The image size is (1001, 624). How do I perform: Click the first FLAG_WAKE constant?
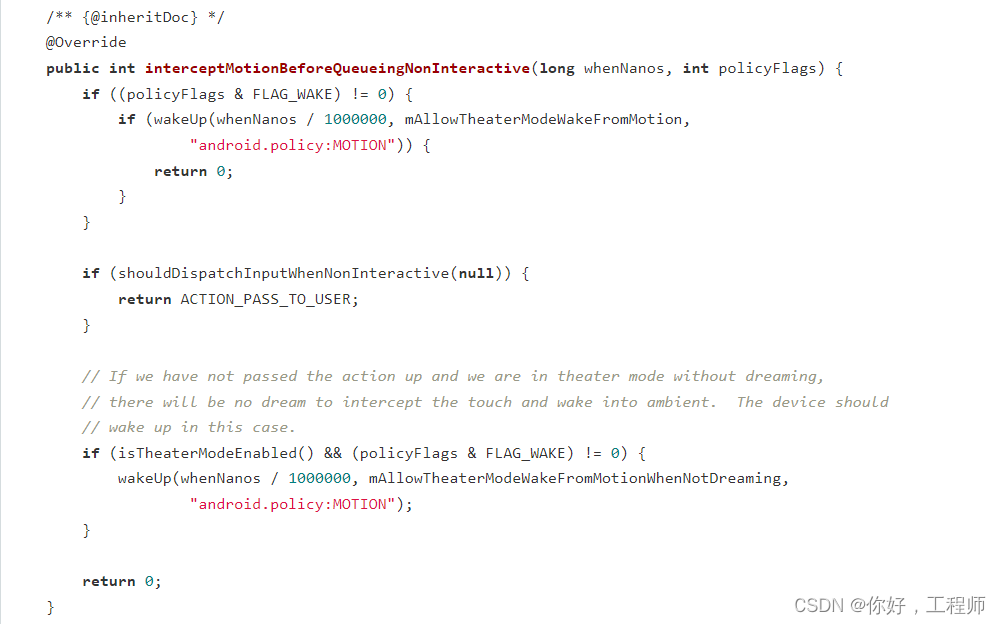[x=292, y=95]
